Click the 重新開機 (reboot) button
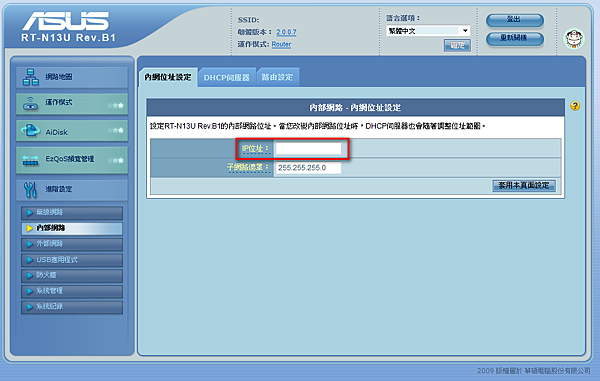Screen dimensions: 600x381 click(515, 38)
